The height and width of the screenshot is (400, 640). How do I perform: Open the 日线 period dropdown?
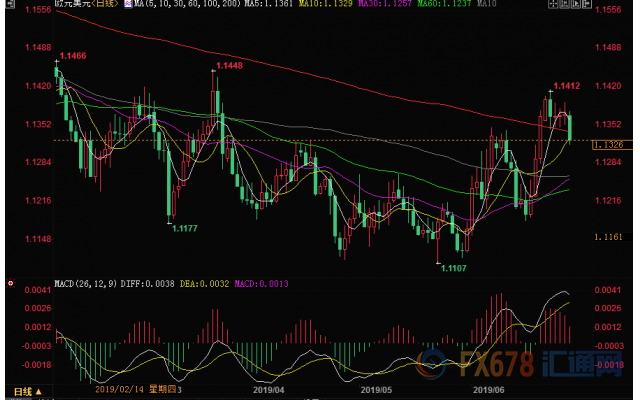[28, 392]
